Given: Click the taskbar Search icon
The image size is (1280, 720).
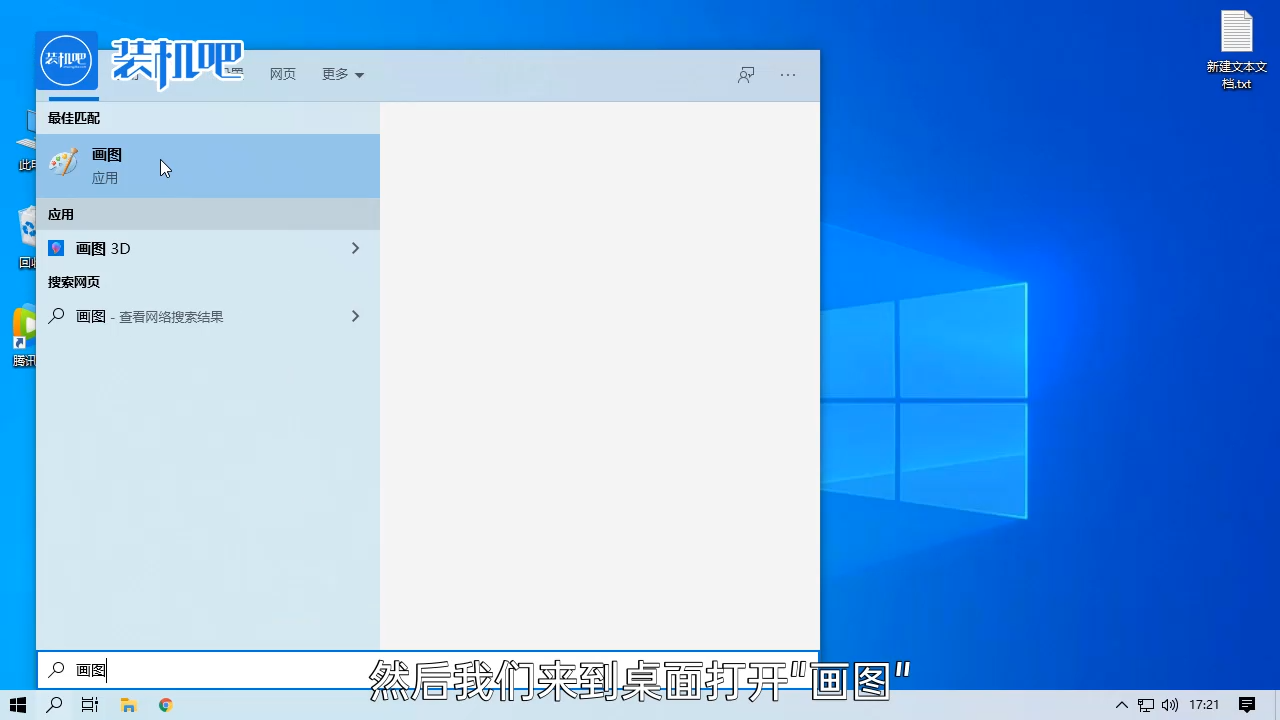Looking at the screenshot, I should click(x=54, y=705).
